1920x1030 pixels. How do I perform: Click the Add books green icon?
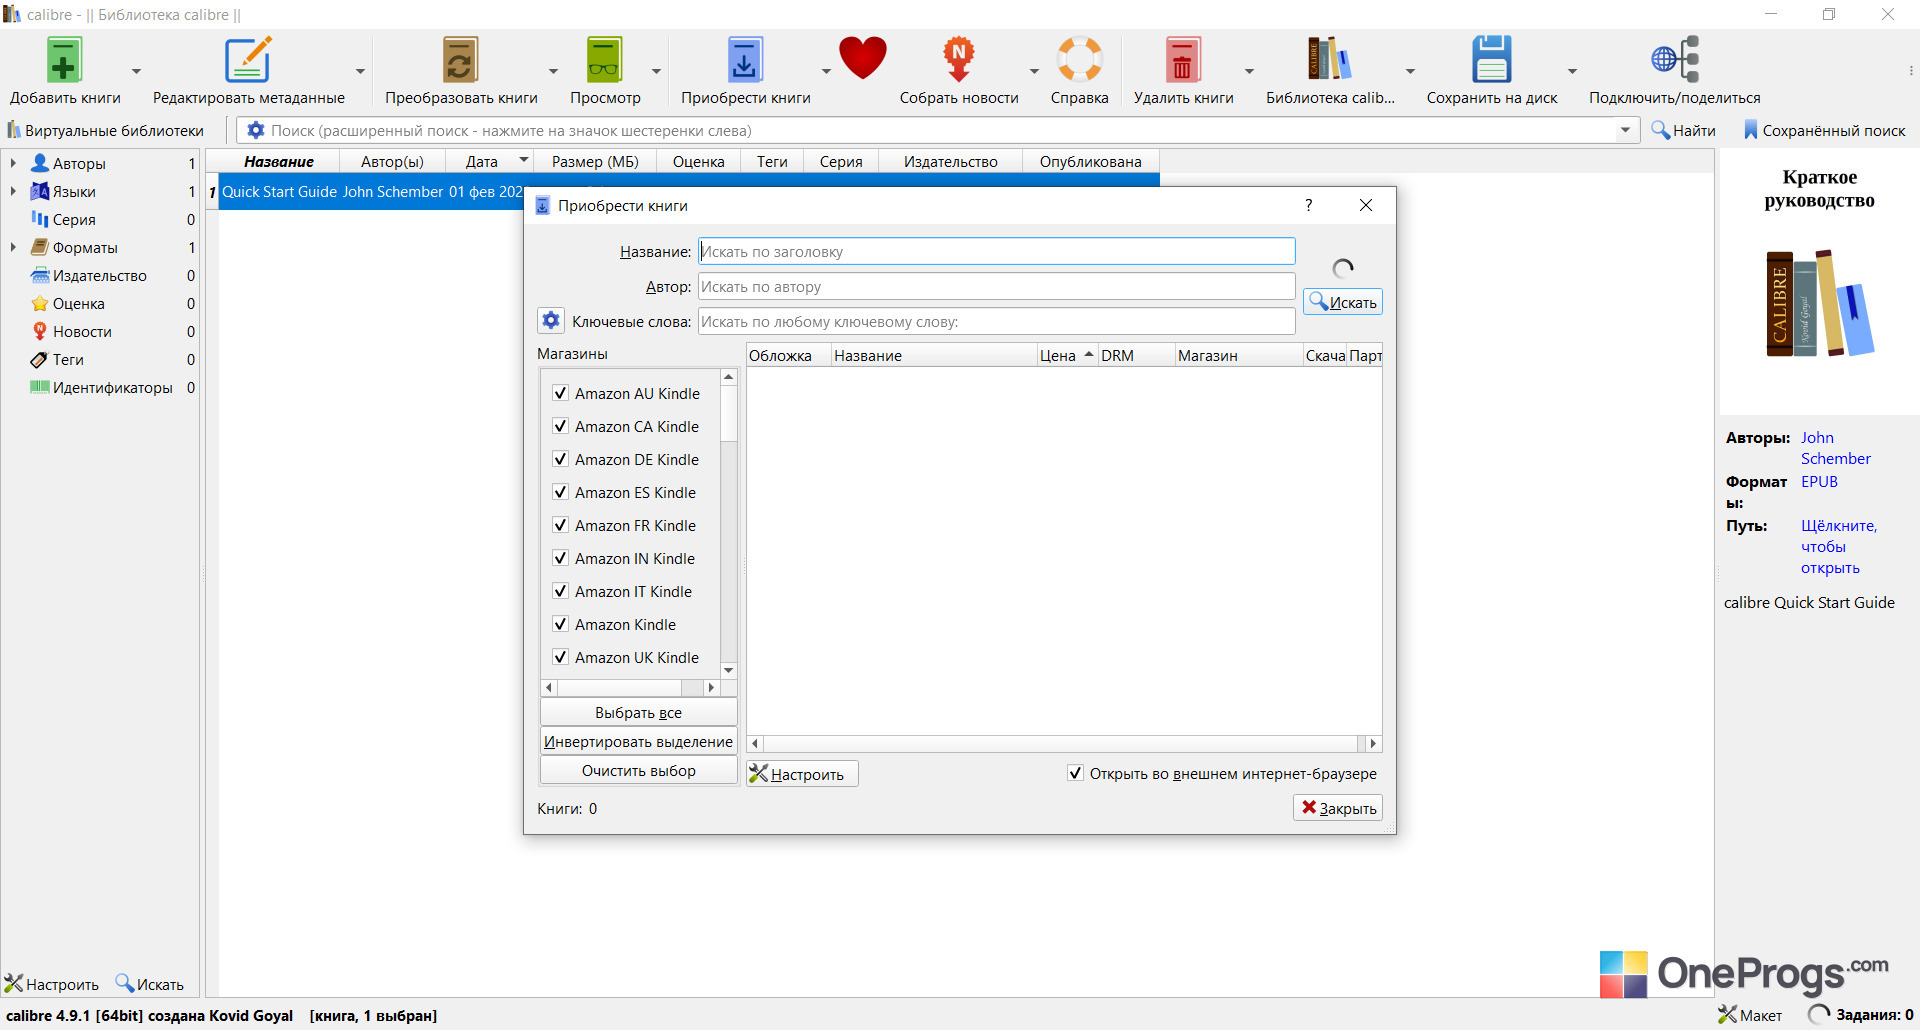tap(64, 60)
